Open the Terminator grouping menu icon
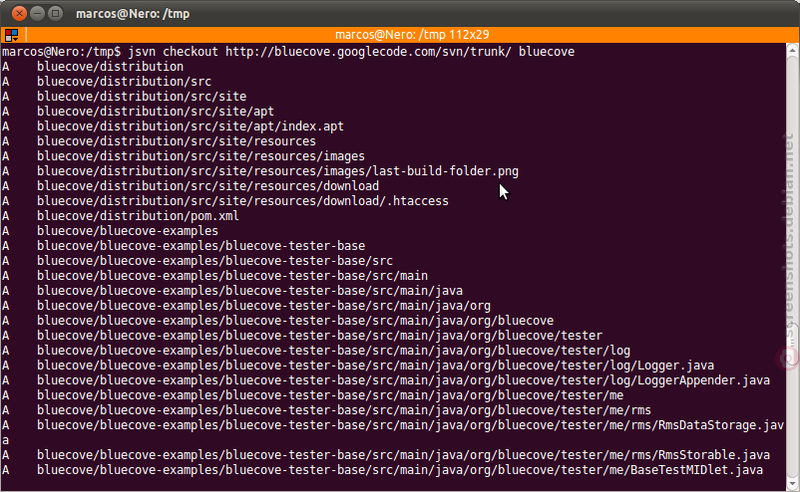The height and width of the screenshot is (492, 800). (x=11, y=35)
